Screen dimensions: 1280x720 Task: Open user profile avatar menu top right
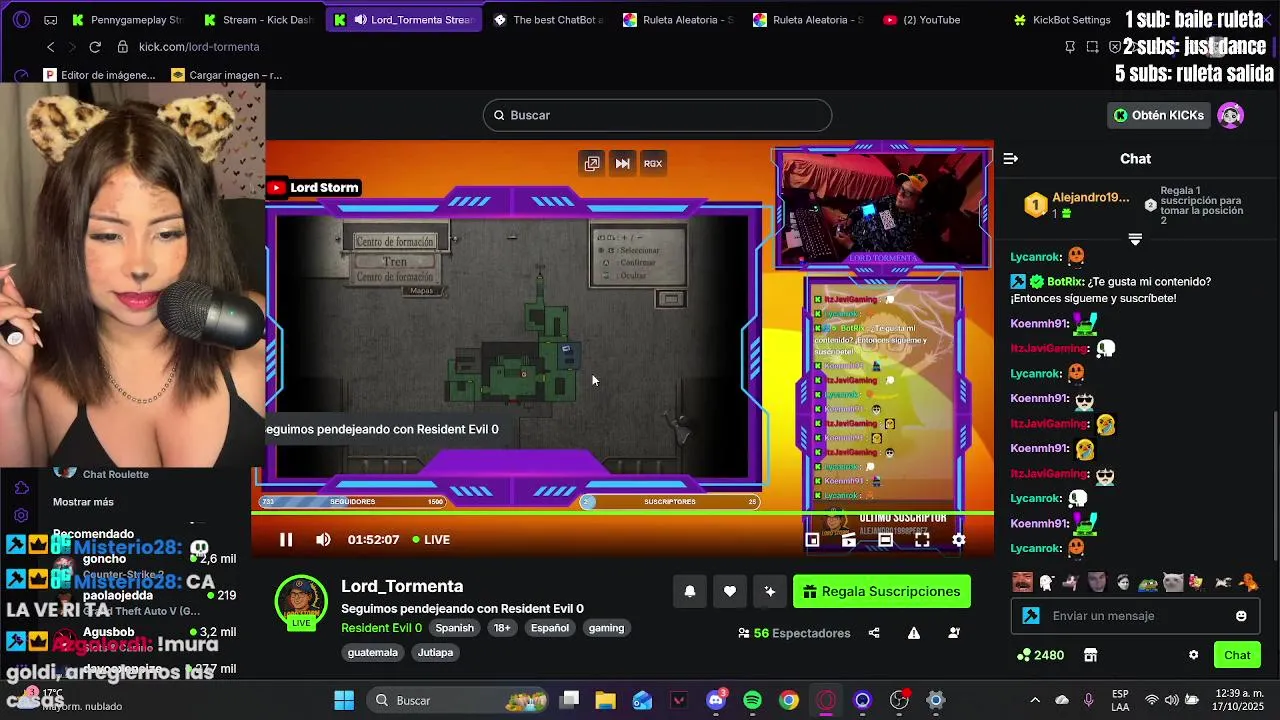coord(1231,115)
